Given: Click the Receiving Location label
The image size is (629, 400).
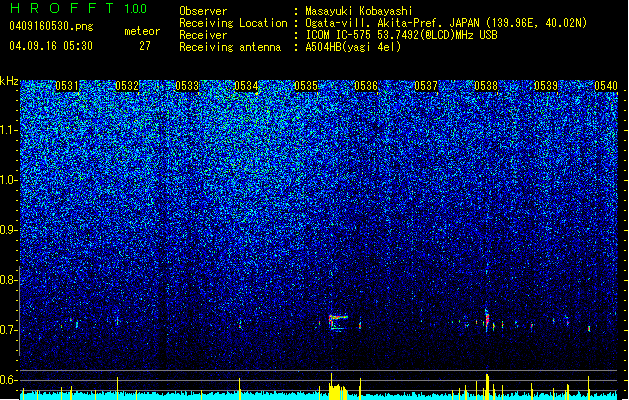Looking at the screenshot, I should (233, 23).
